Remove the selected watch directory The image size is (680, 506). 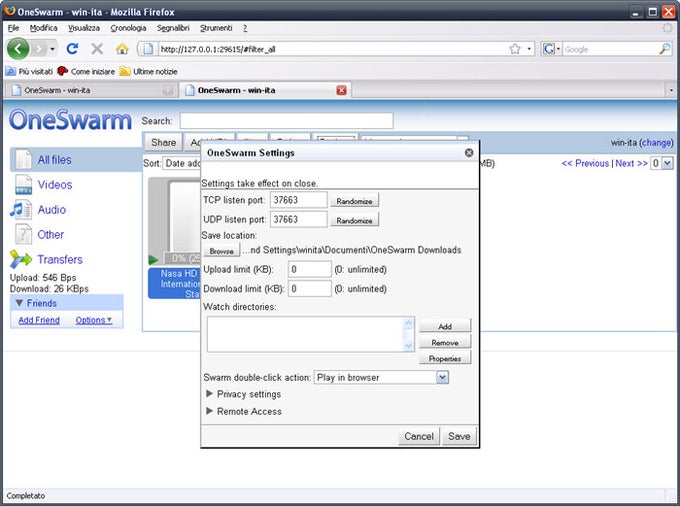[x=445, y=343]
